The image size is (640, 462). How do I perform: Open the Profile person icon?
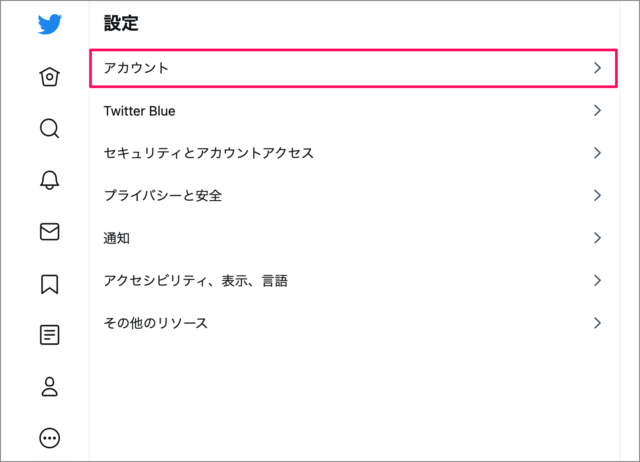tap(49, 387)
